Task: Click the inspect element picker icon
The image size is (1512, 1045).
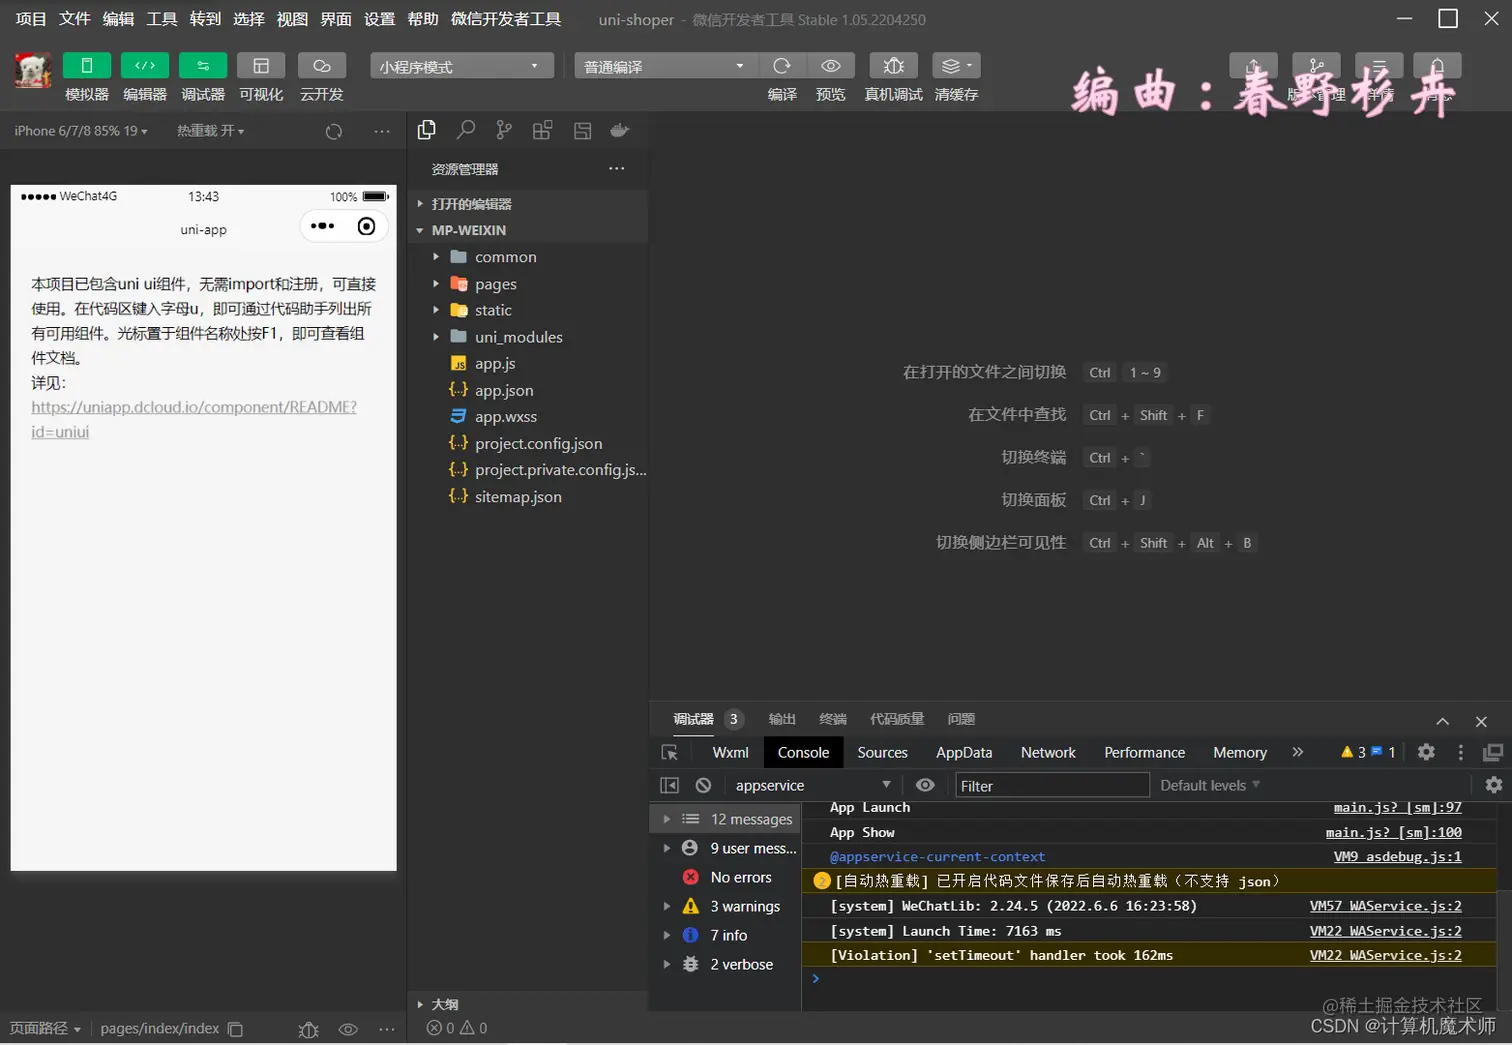Action: [670, 752]
